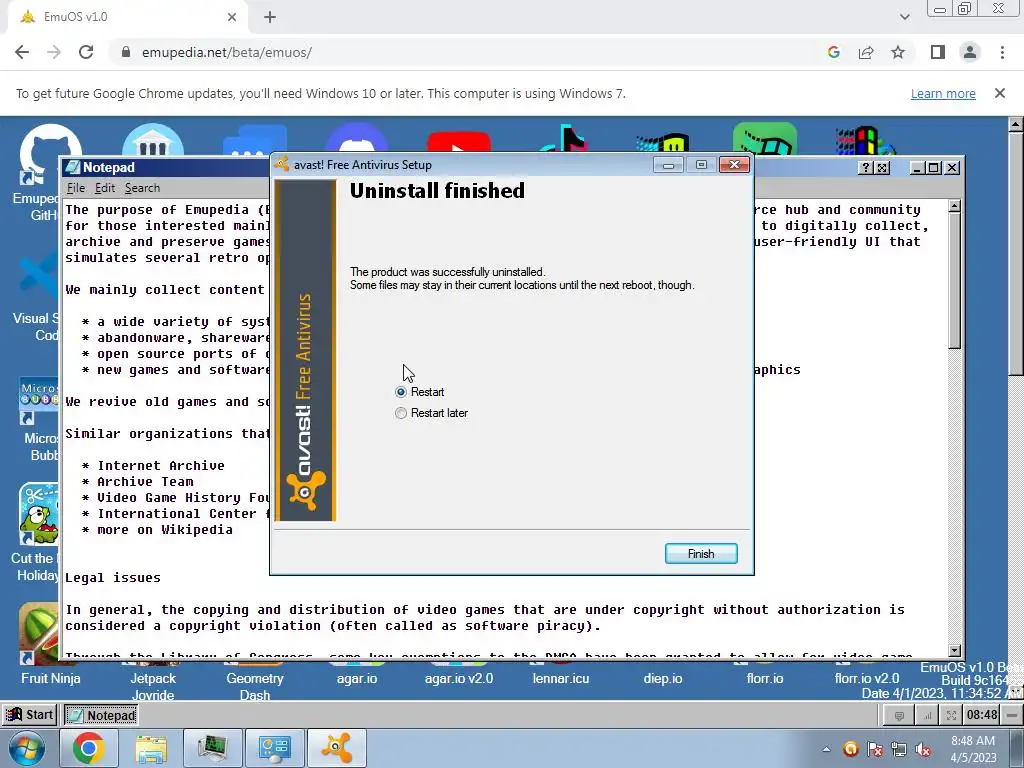Click the avast icon on Windows taskbar
This screenshot has height=768, width=1024.
point(336,748)
